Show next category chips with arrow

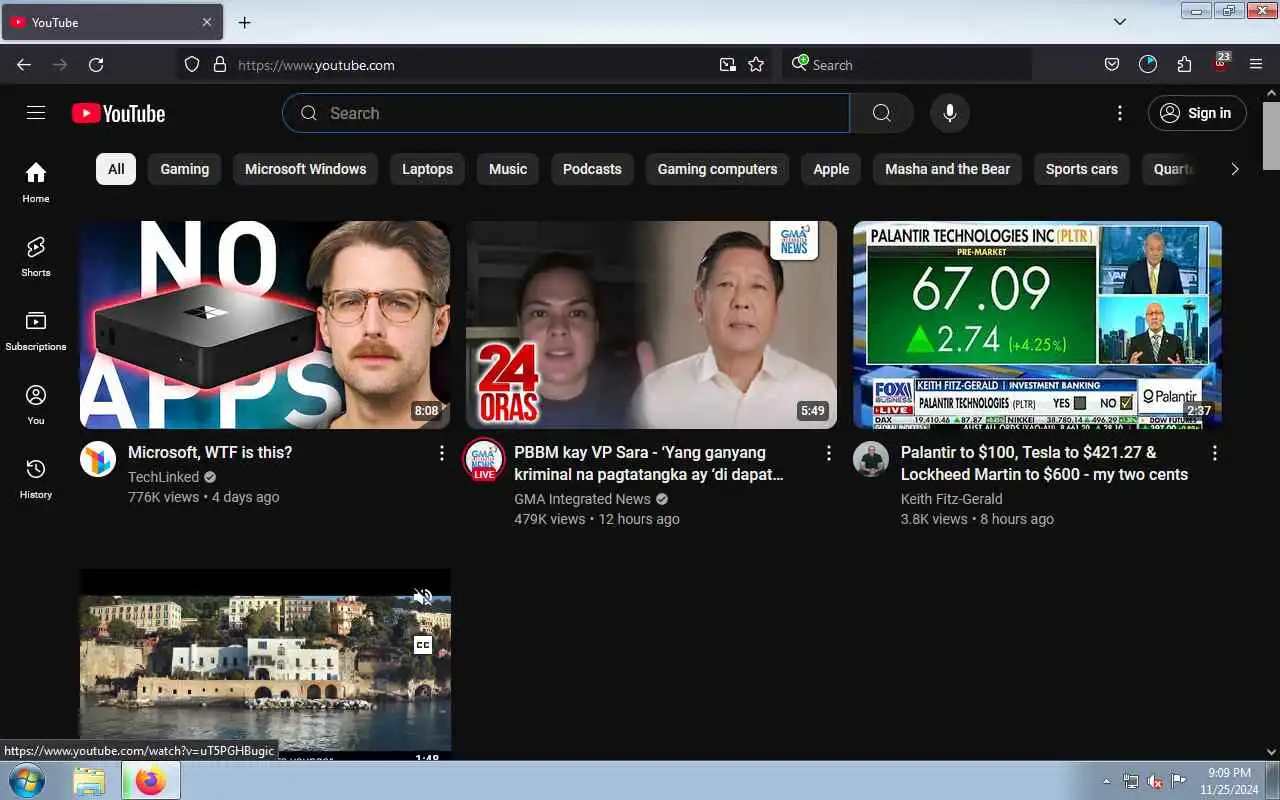point(1235,169)
